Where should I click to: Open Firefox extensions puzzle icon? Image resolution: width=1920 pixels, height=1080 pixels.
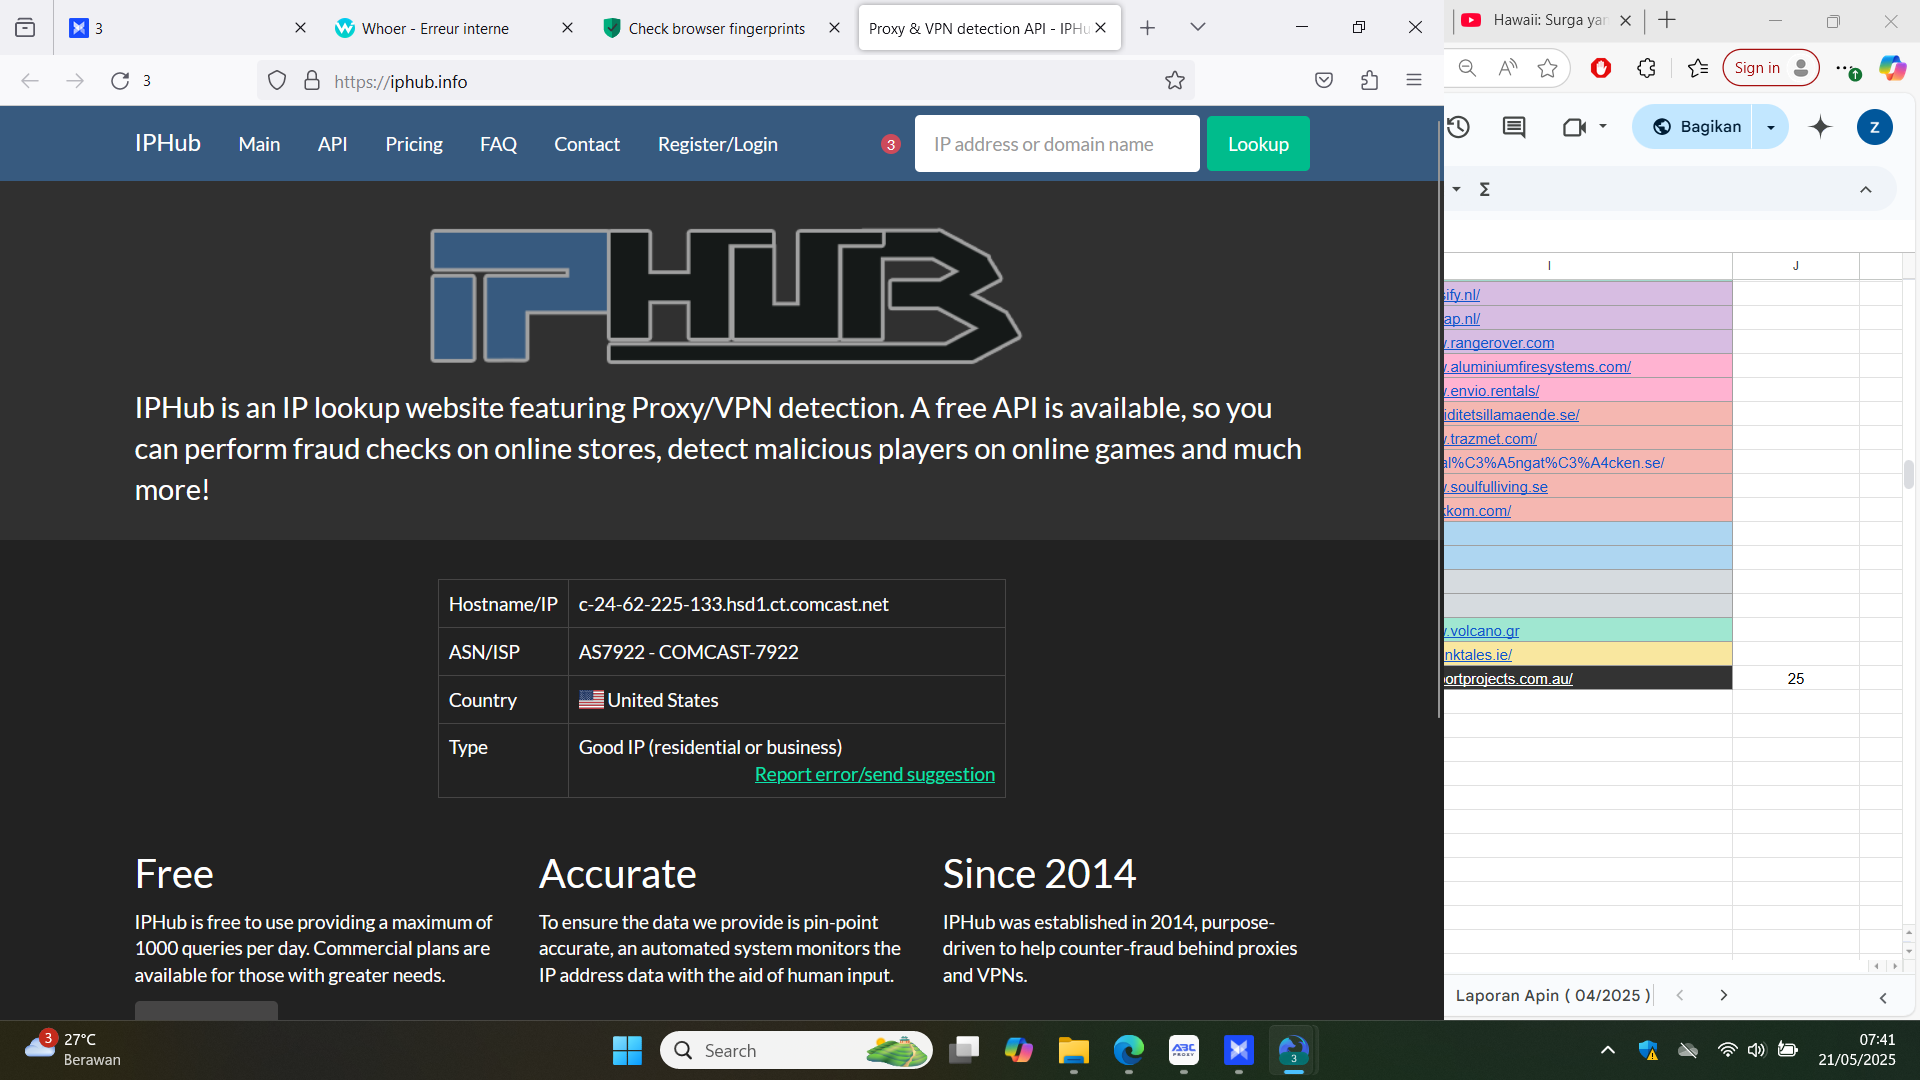tap(1369, 81)
